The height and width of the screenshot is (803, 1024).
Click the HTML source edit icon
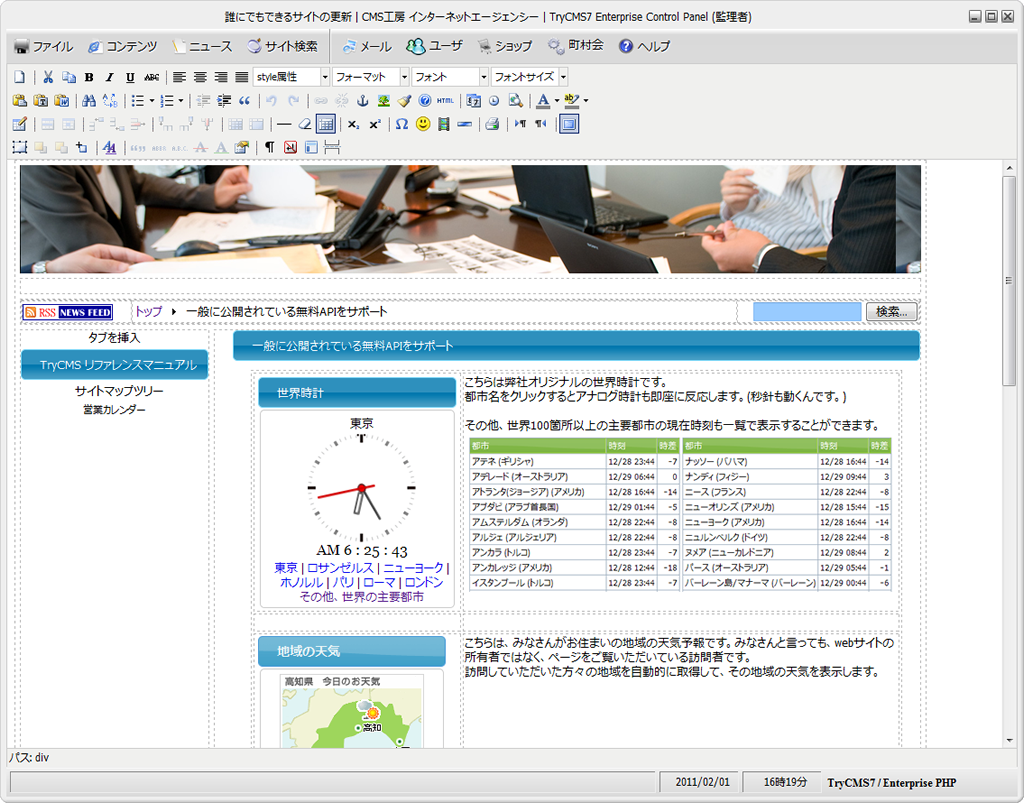click(445, 101)
